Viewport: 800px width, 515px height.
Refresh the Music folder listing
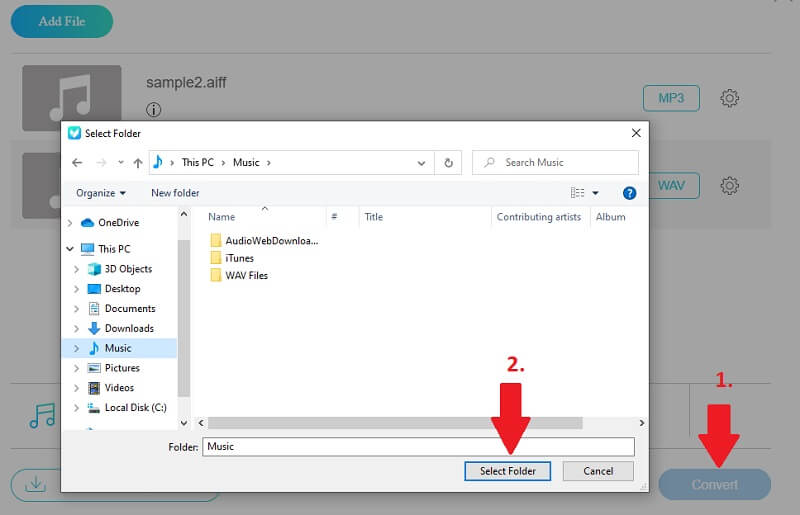pos(449,163)
